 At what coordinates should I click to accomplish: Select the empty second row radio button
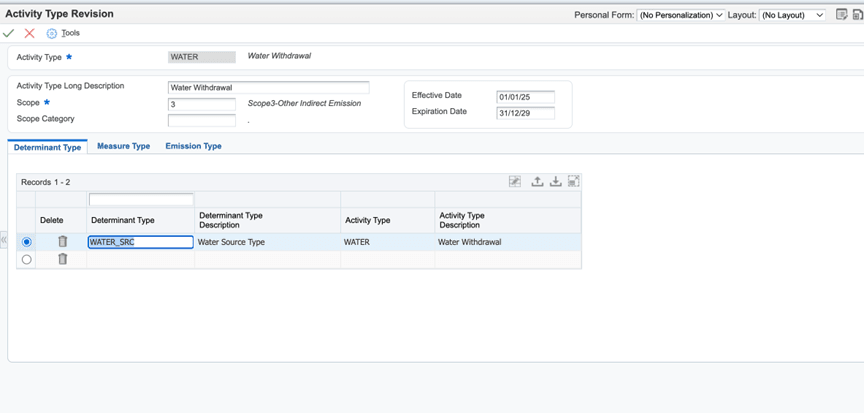26,259
